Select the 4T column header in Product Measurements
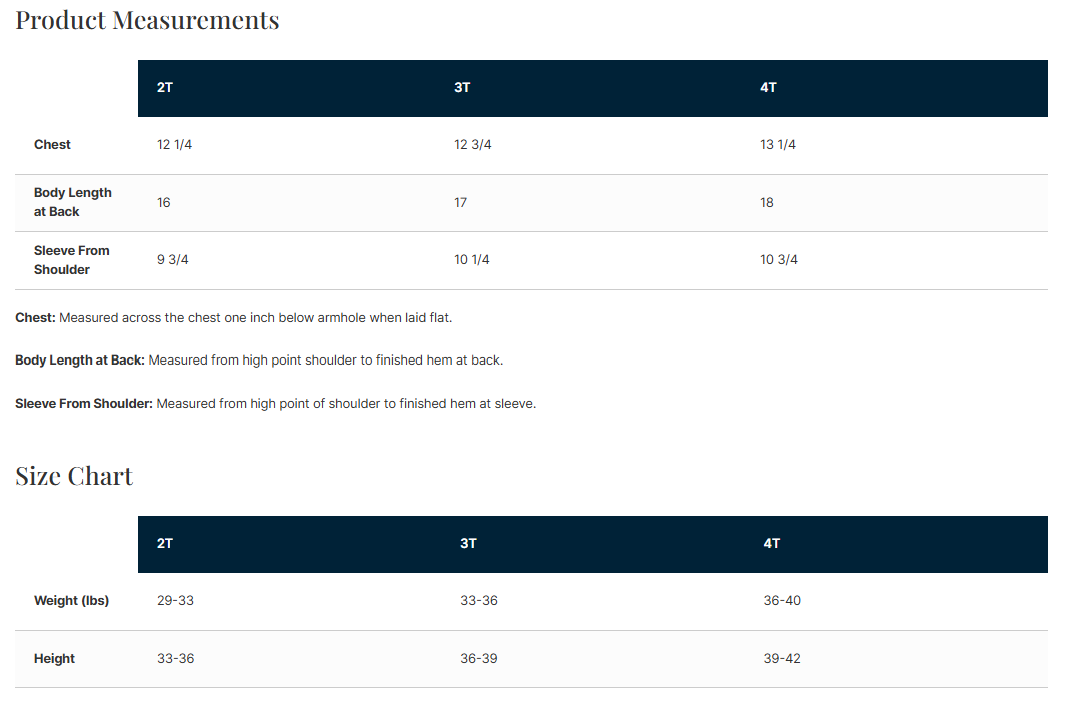This screenshot has width=1068, height=718. click(x=768, y=88)
